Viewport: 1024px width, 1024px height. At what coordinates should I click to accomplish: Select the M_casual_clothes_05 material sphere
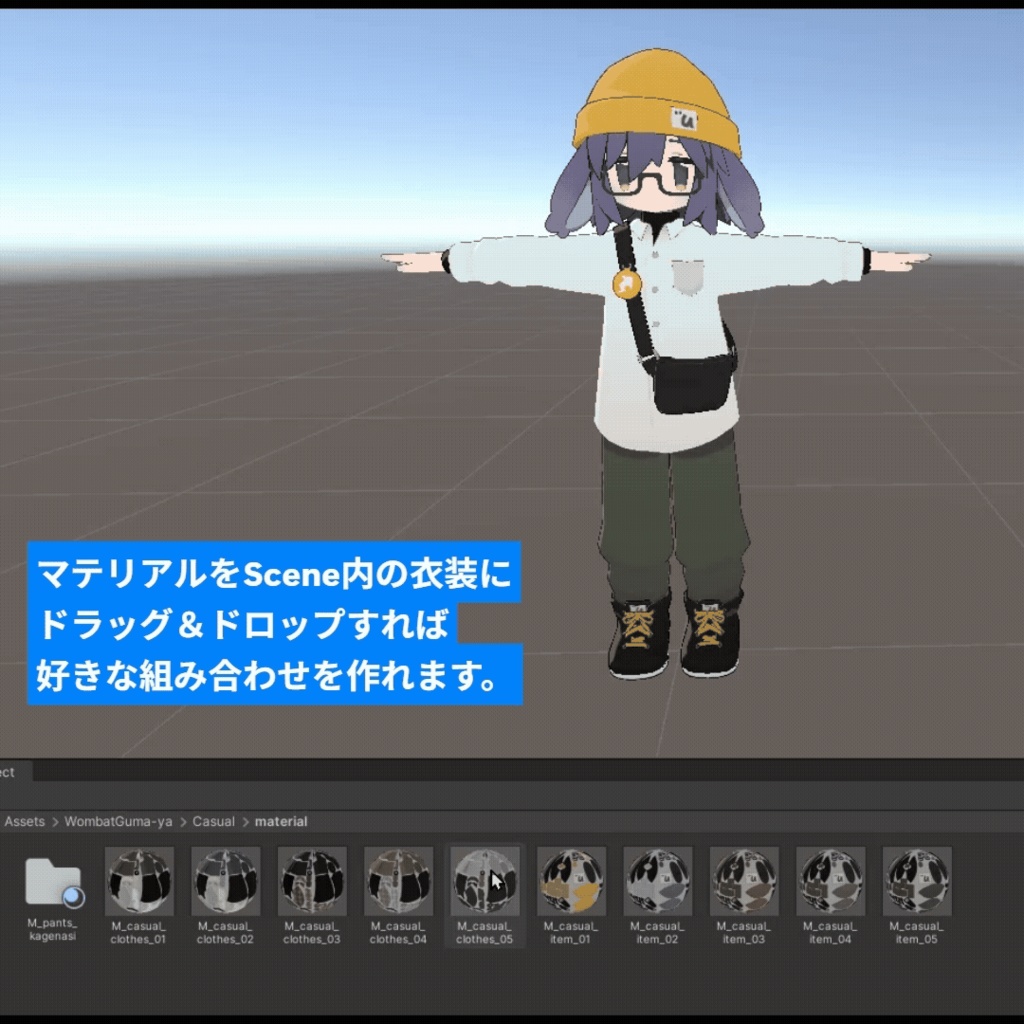[x=487, y=883]
